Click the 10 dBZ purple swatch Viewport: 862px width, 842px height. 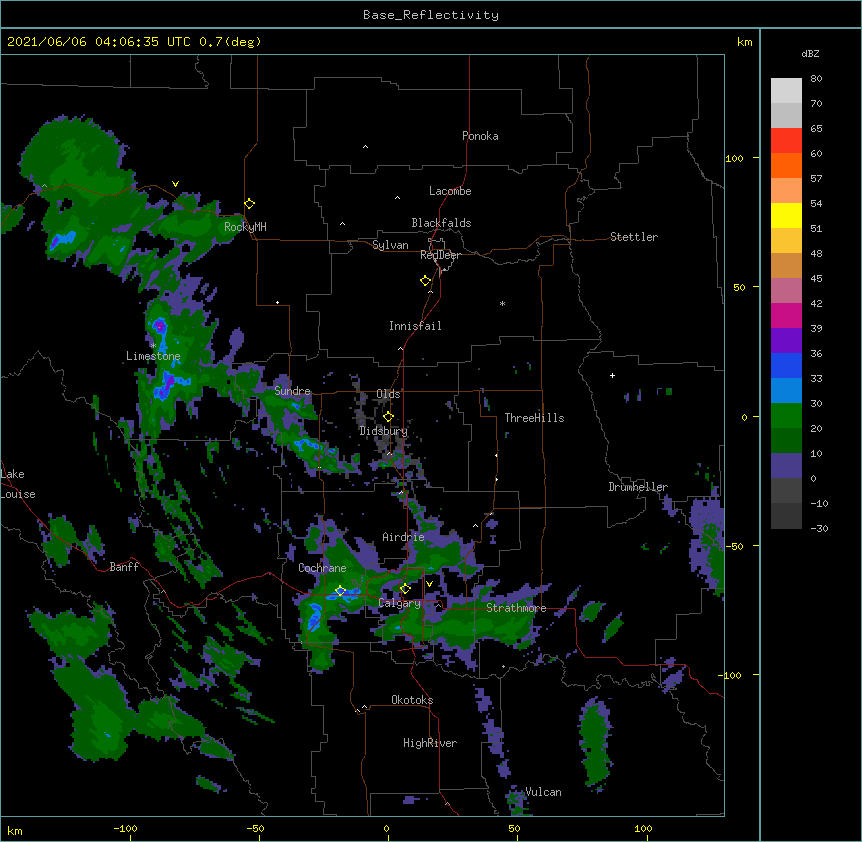click(786, 466)
